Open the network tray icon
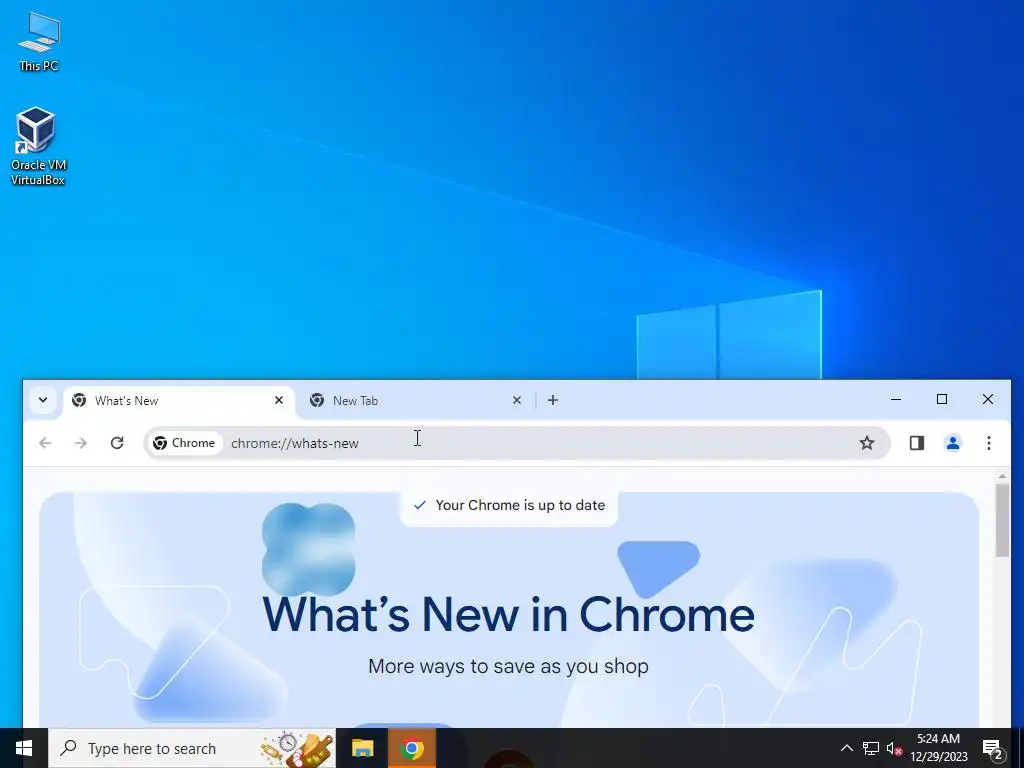The height and width of the screenshot is (768, 1024). coord(871,748)
